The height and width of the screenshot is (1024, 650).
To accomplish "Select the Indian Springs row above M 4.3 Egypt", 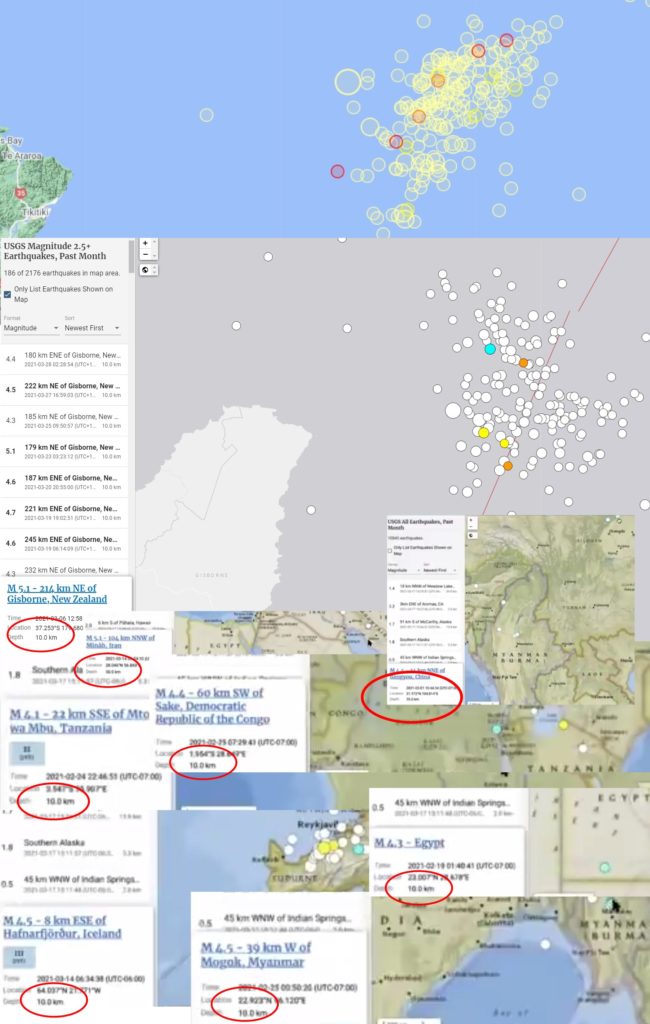I will pyautogui.click(x=447, y=807).
